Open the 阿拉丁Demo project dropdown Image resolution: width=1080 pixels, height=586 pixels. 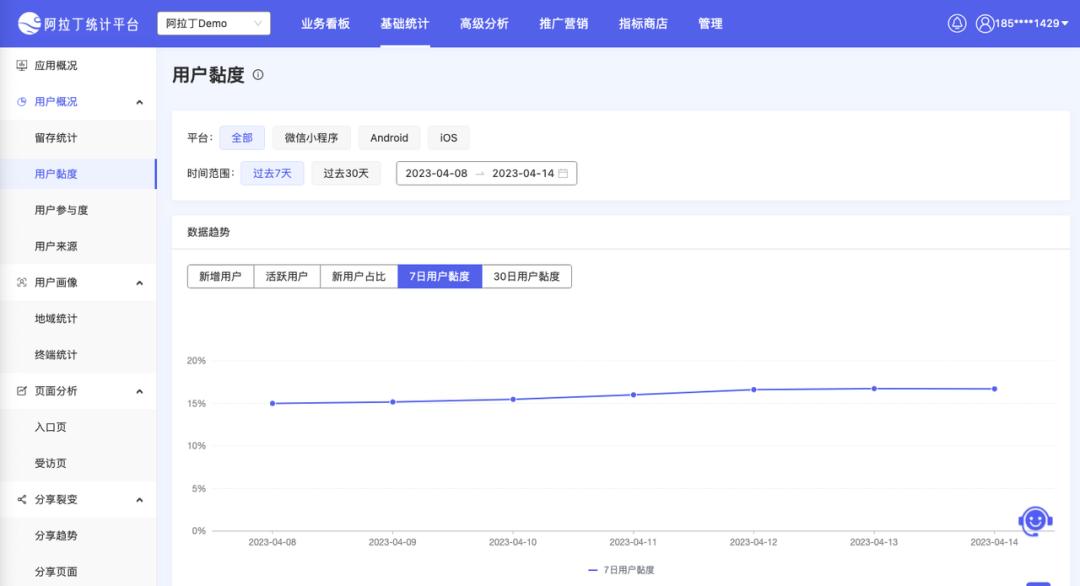(215, 21)
